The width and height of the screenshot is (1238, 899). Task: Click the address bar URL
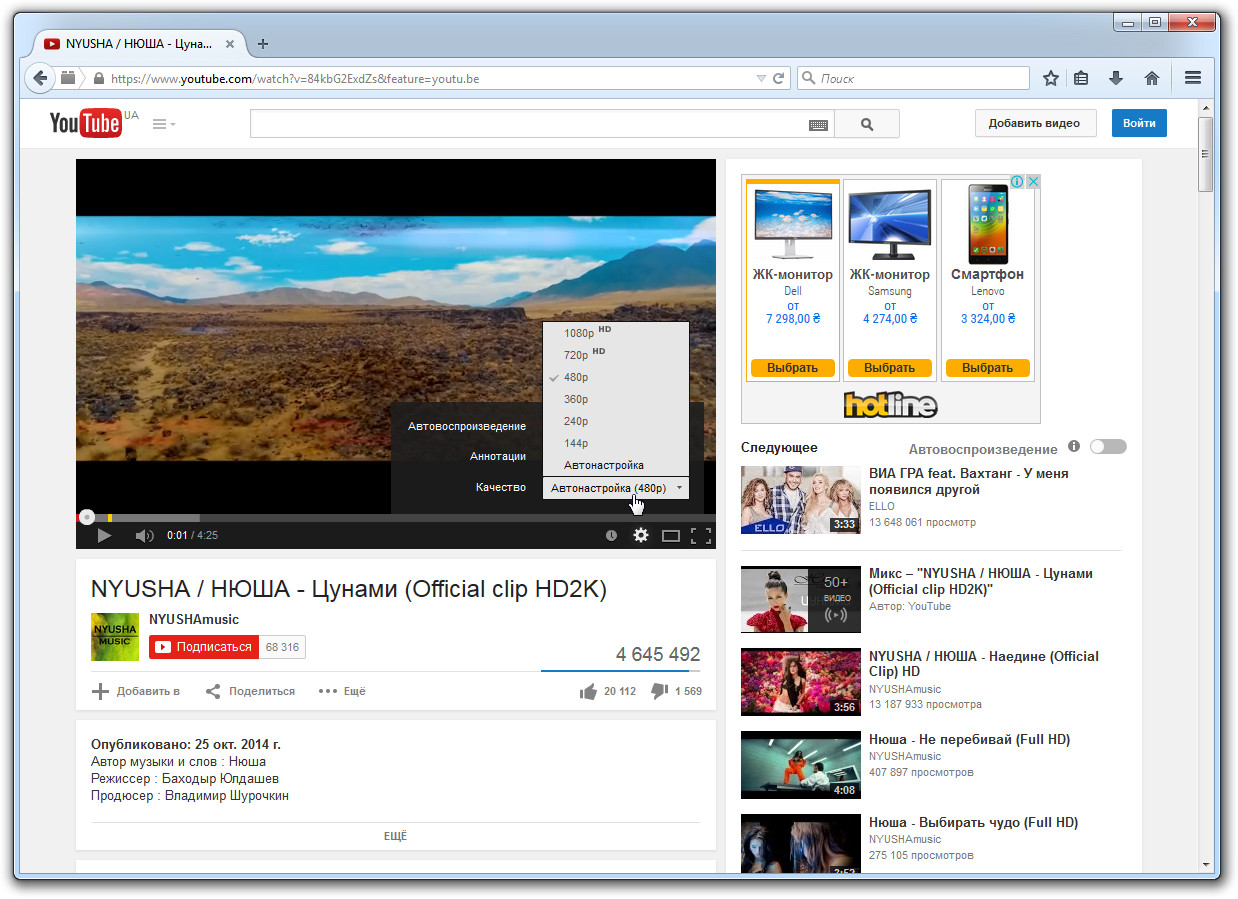[x=295, y=78]
